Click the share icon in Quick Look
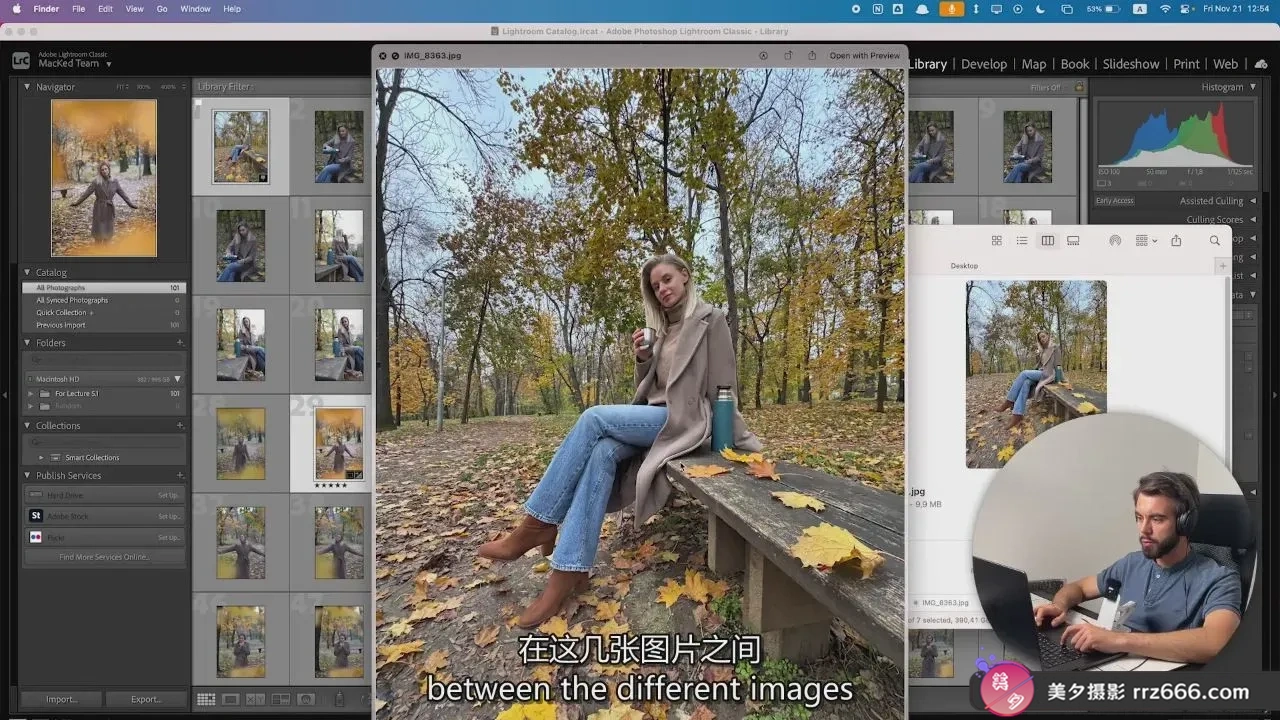 812,56
